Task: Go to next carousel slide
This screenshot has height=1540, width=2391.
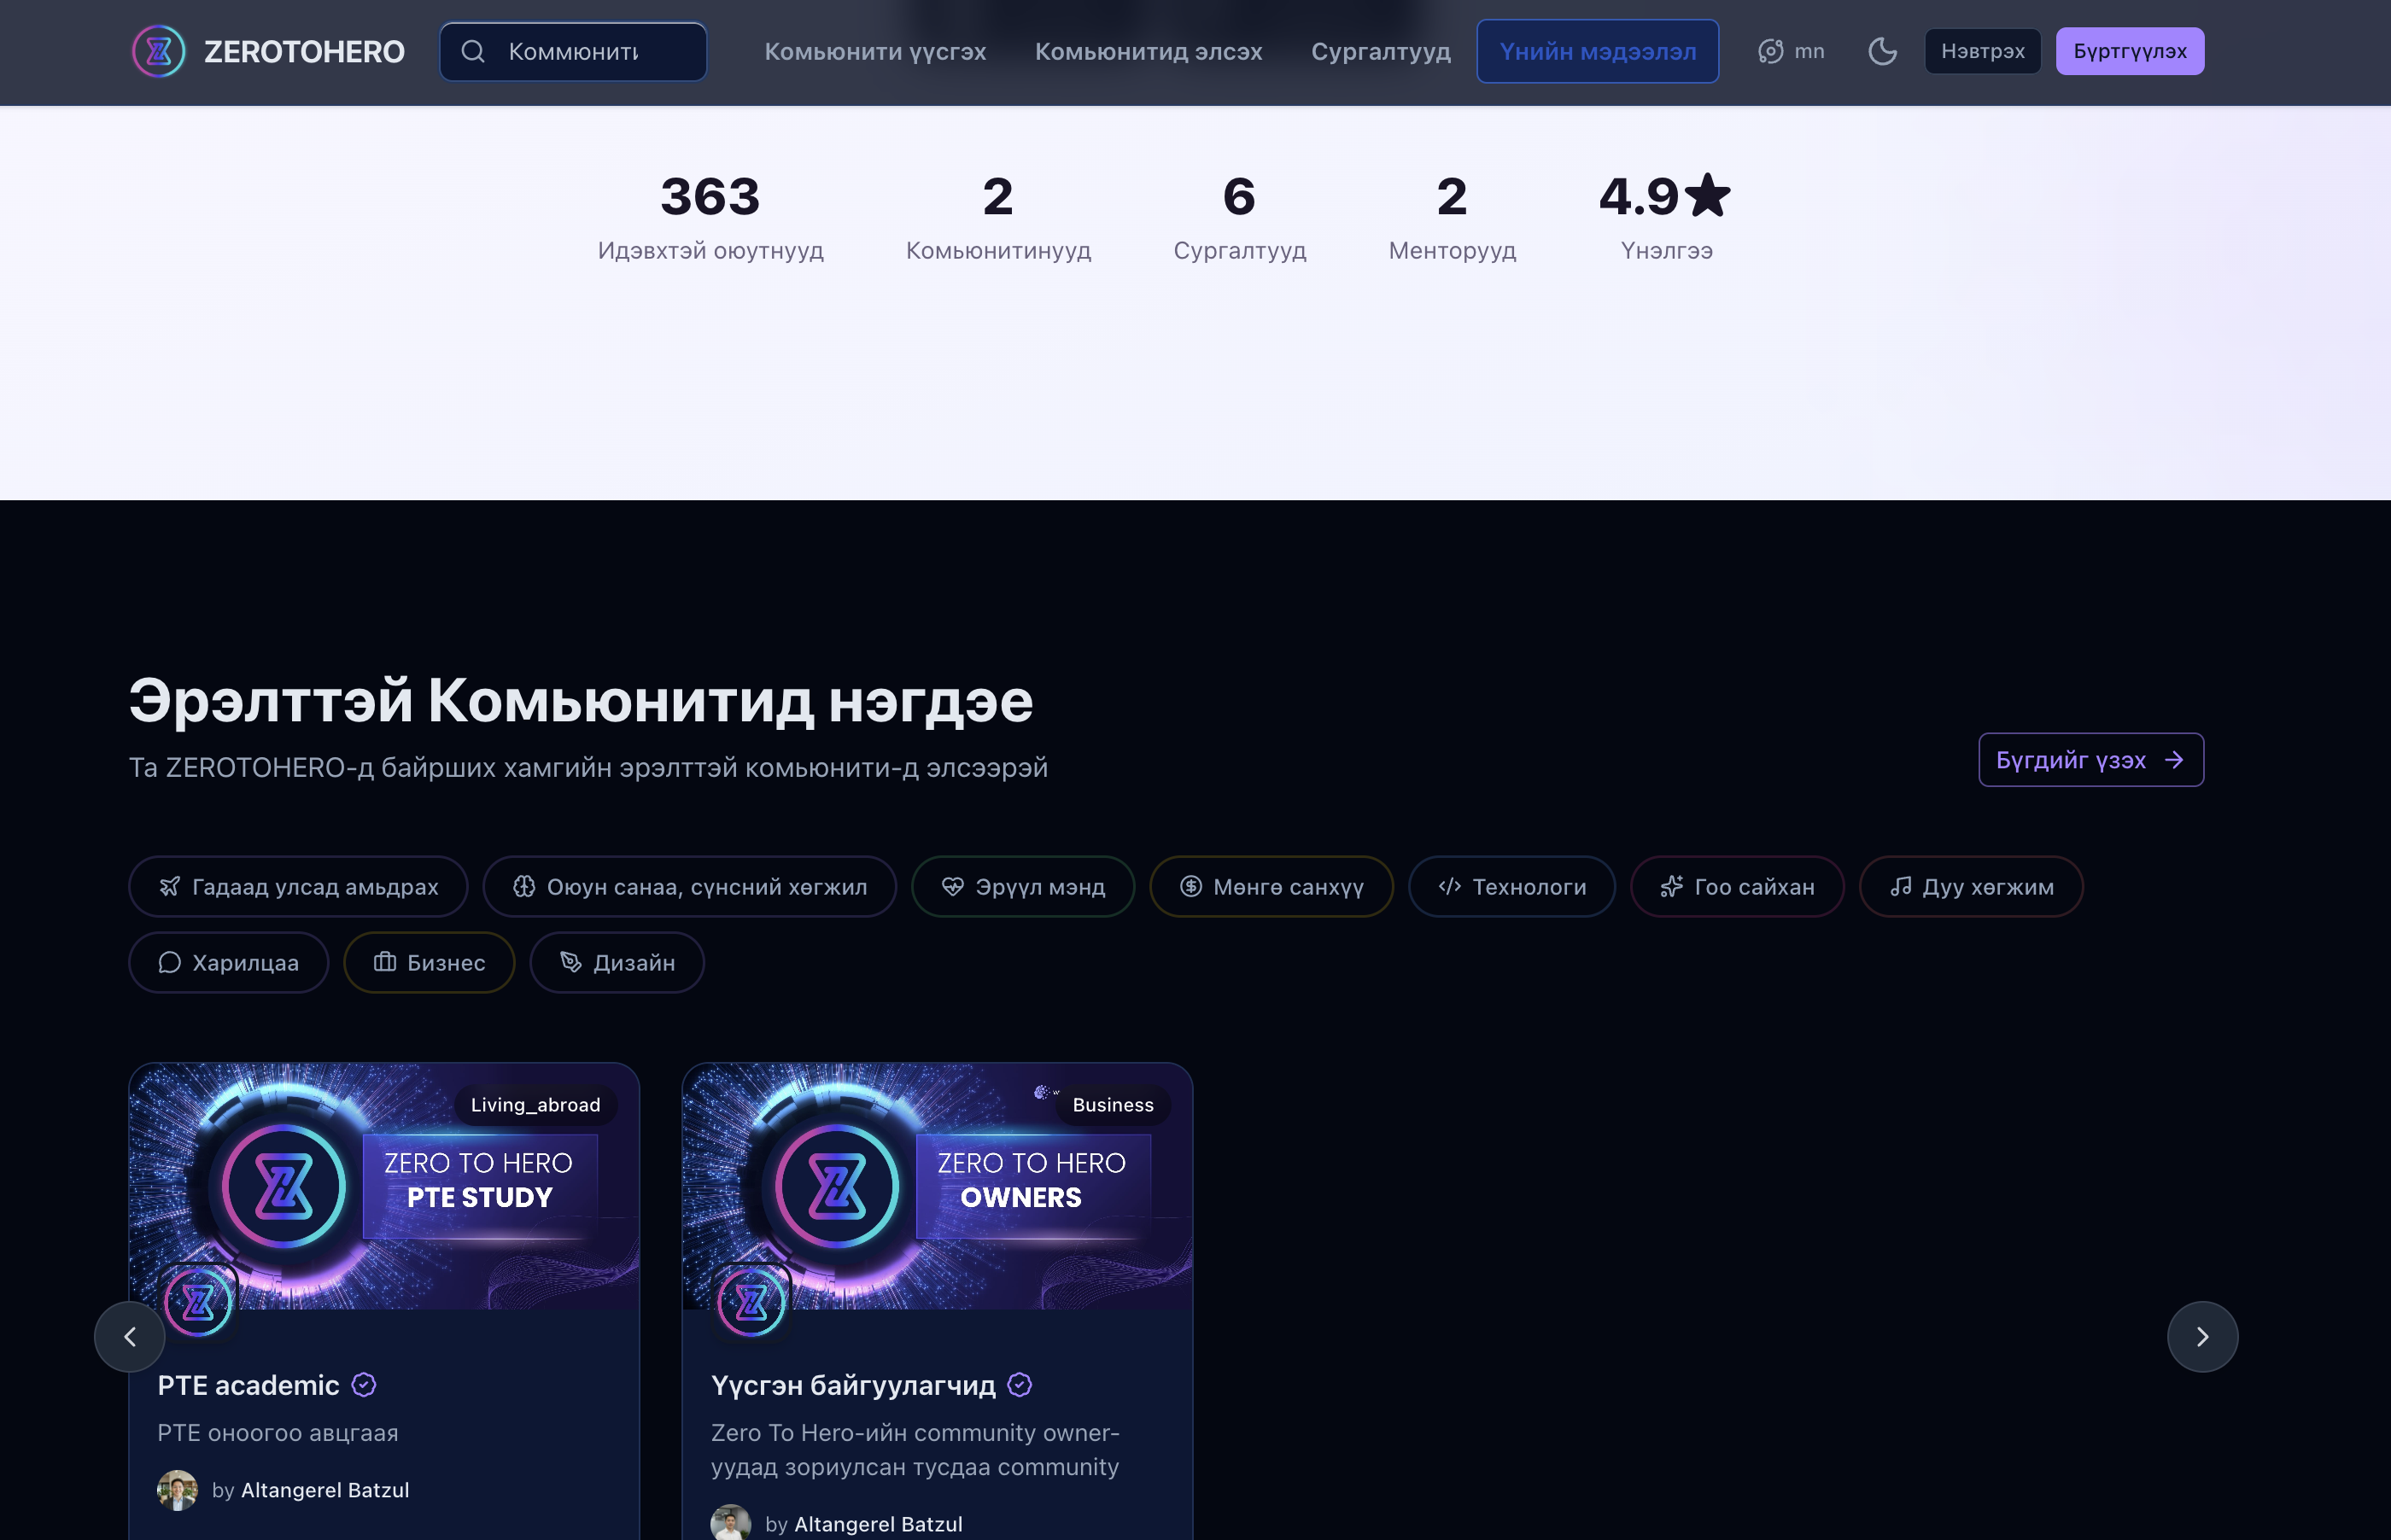Action: pos(2203,1337)
